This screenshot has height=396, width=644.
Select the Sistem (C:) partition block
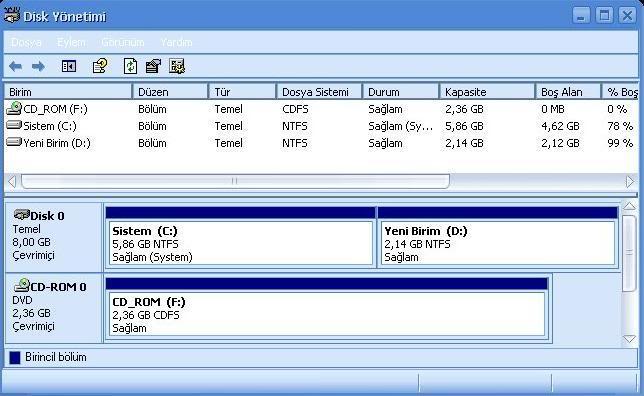[241, 237]
